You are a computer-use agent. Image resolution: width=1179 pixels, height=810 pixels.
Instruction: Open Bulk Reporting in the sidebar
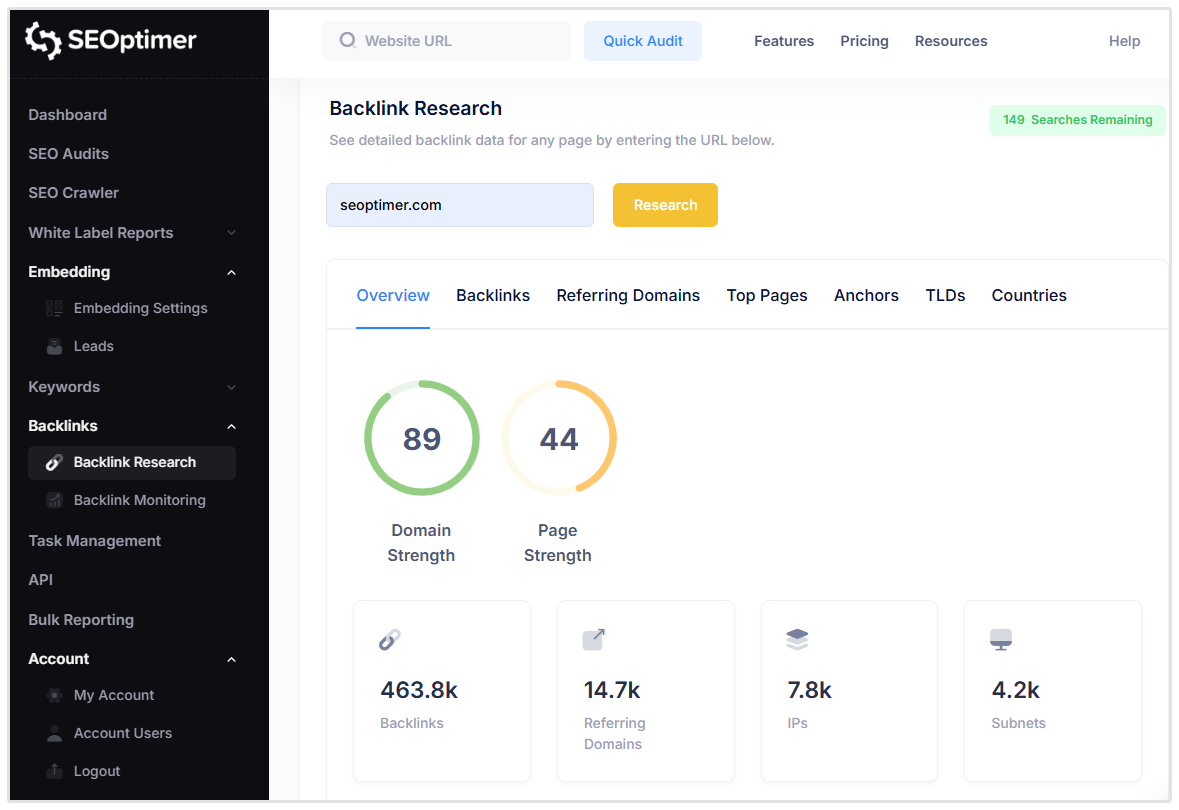[81, 620]
